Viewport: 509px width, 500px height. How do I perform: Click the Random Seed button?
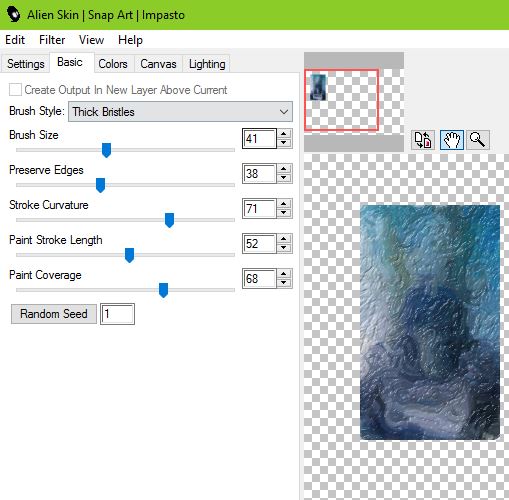coord(54,314)
